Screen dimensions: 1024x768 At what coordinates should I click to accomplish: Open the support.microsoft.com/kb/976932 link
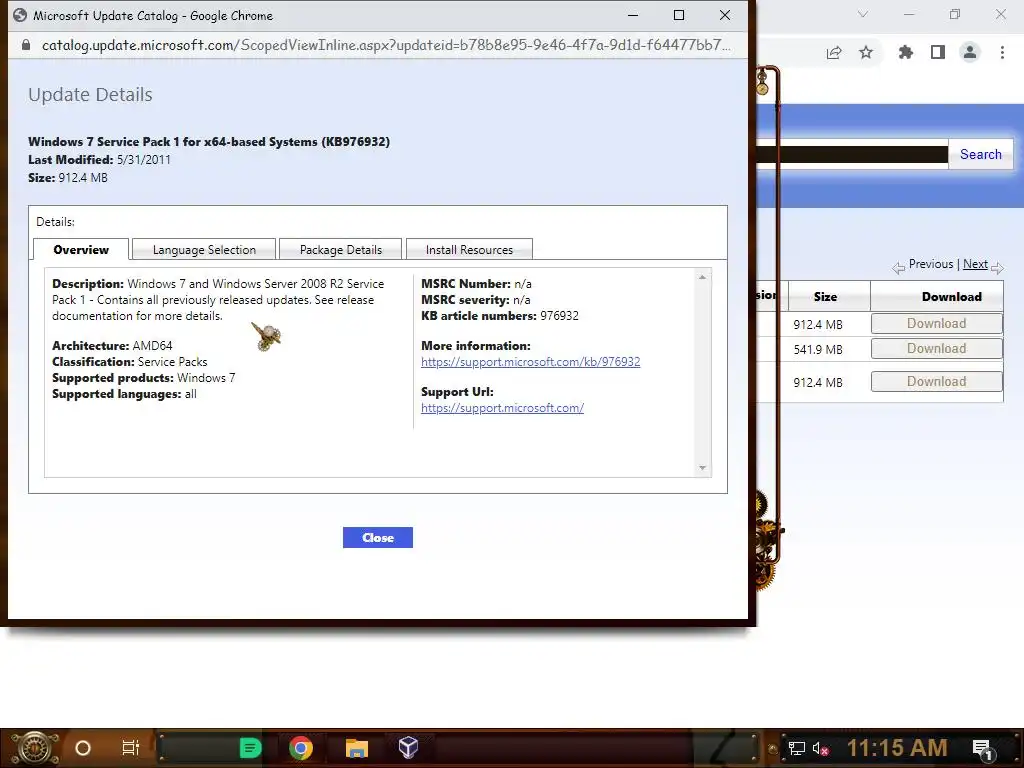[530, 362]
